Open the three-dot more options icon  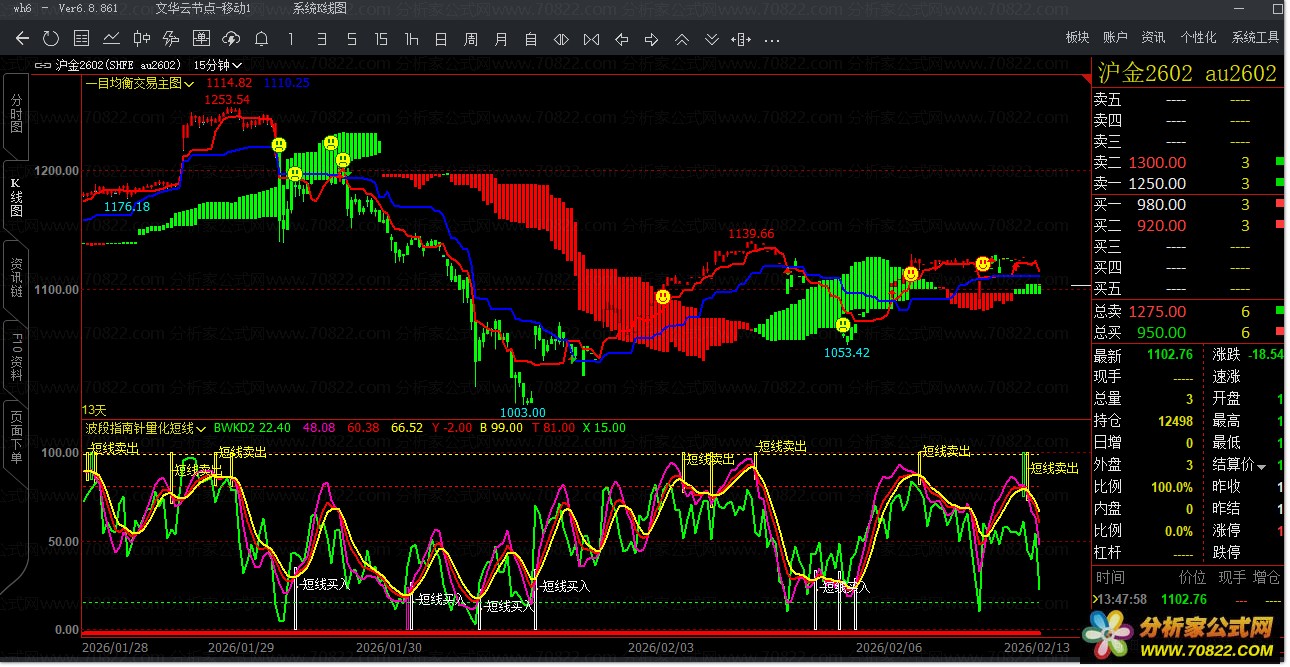point(772,40)
